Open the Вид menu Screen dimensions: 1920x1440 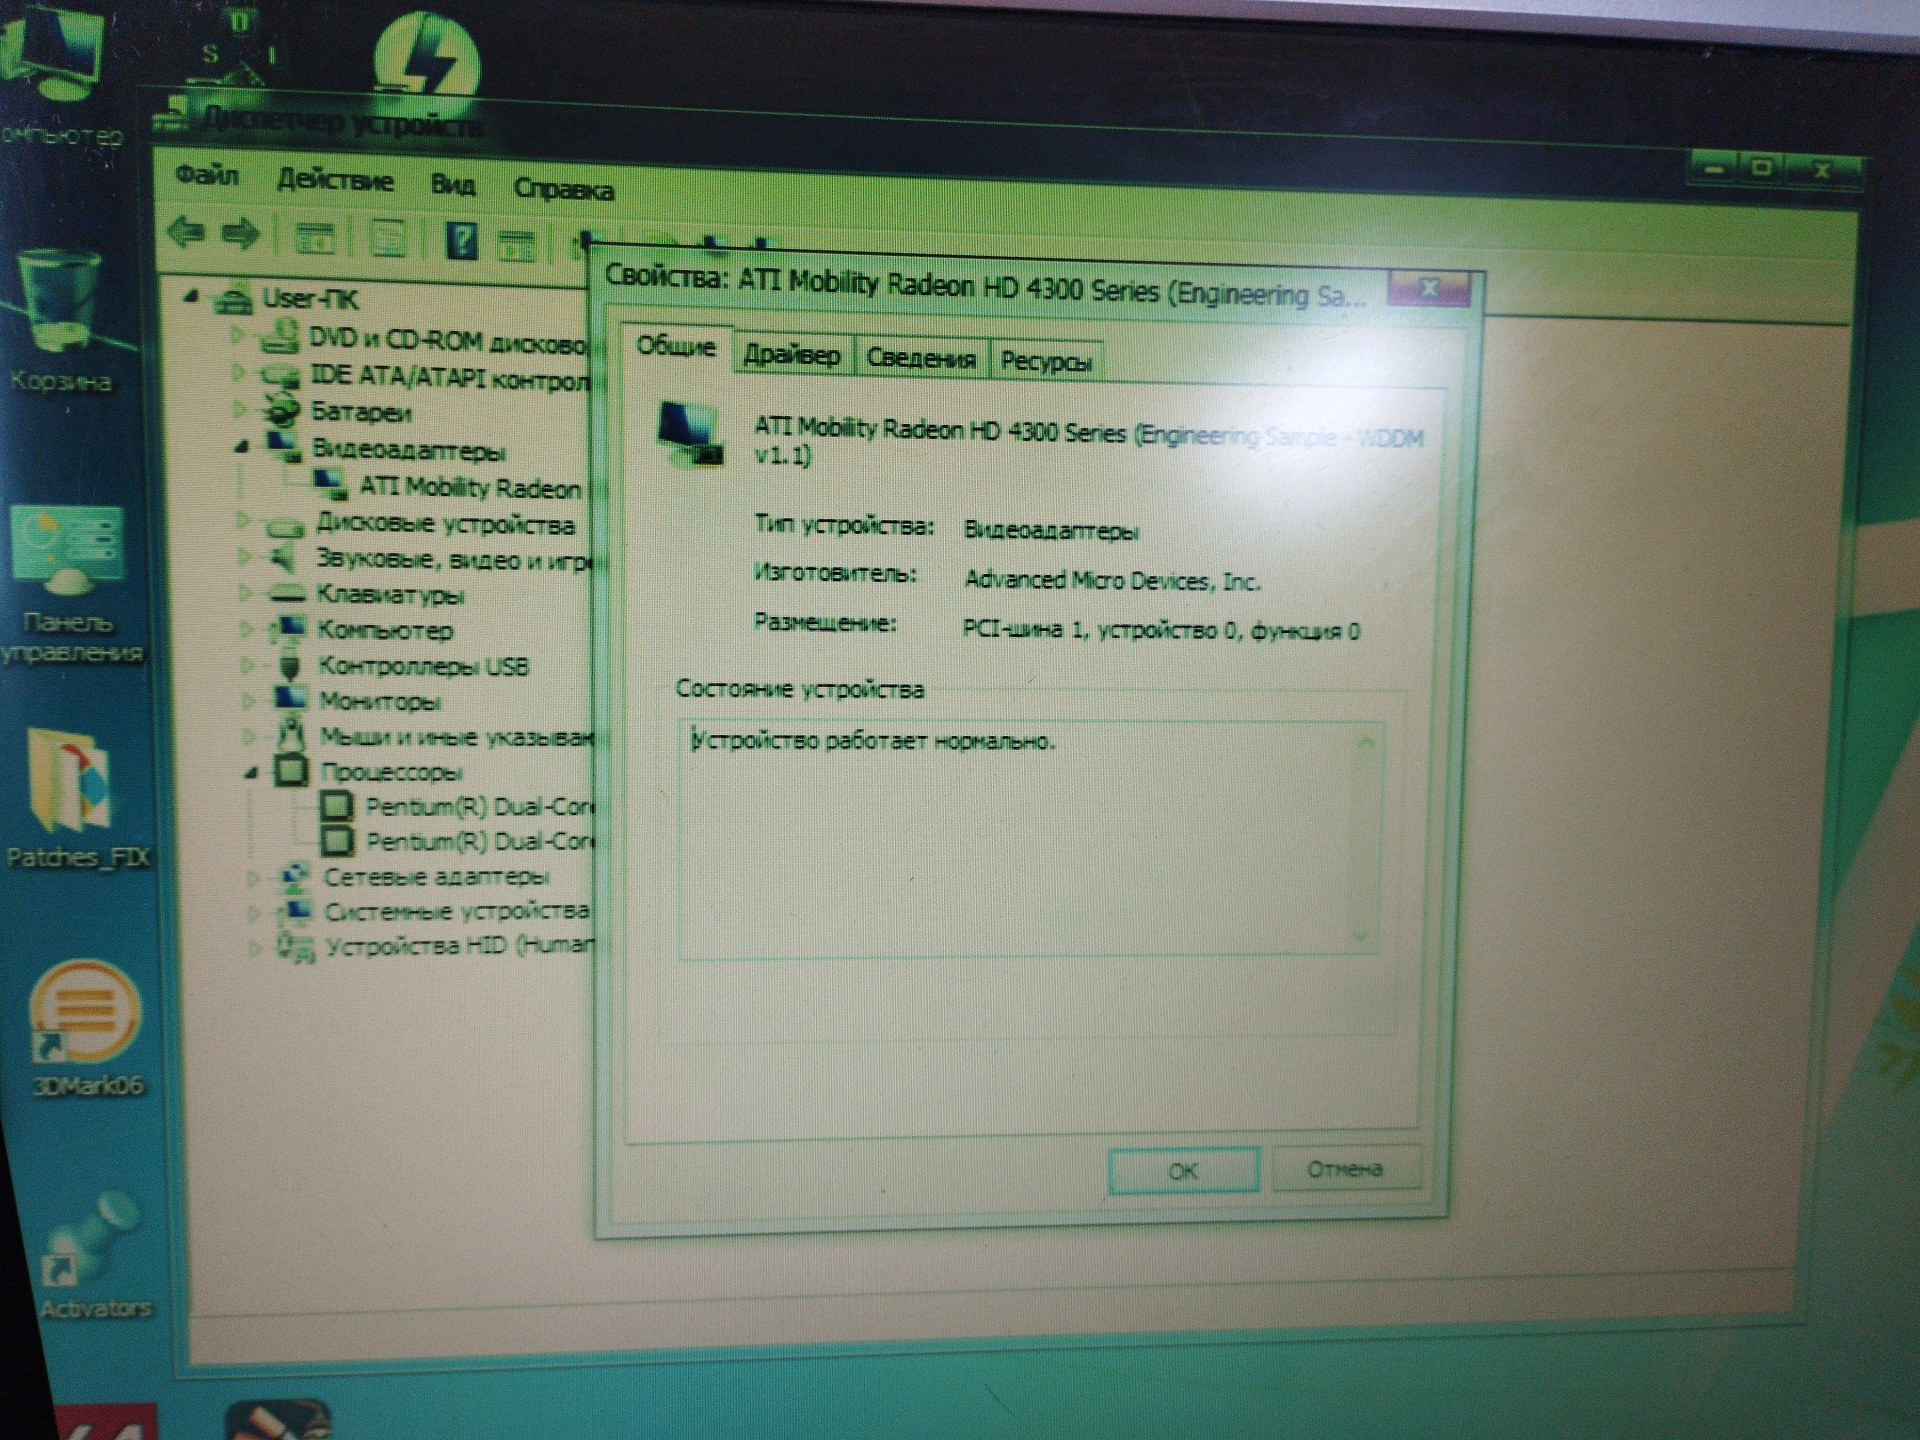(453, 185)
